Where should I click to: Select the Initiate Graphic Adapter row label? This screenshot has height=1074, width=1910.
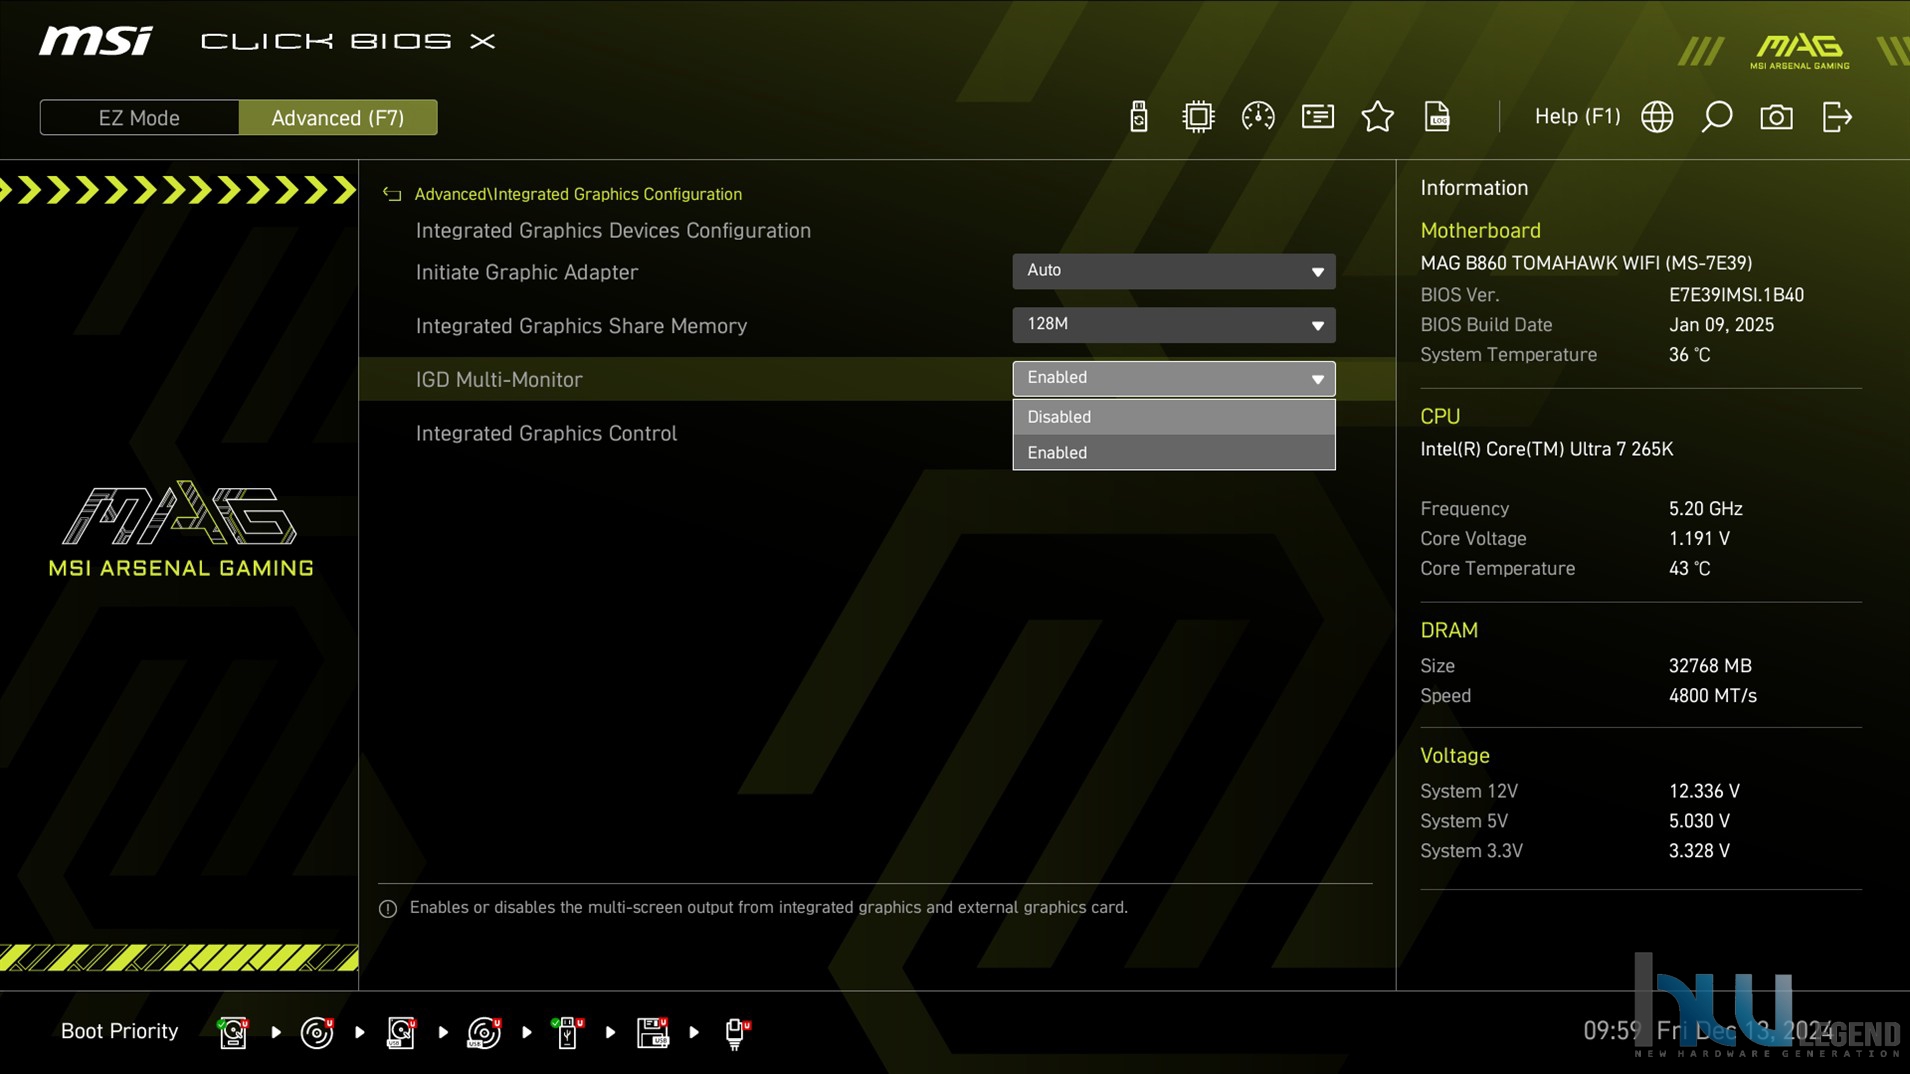[526, 272]
